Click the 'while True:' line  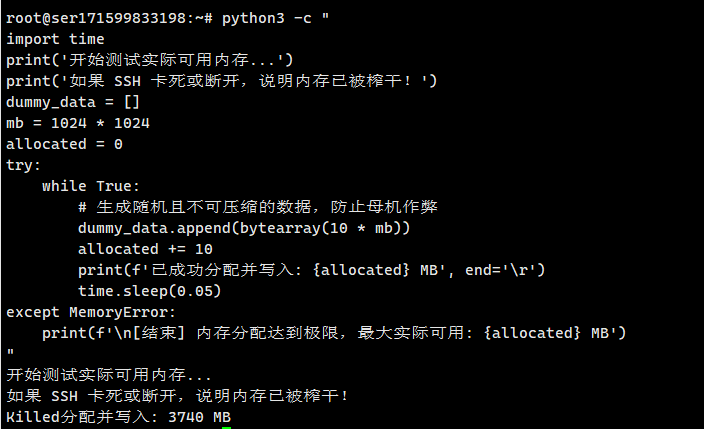click(91, 186)
